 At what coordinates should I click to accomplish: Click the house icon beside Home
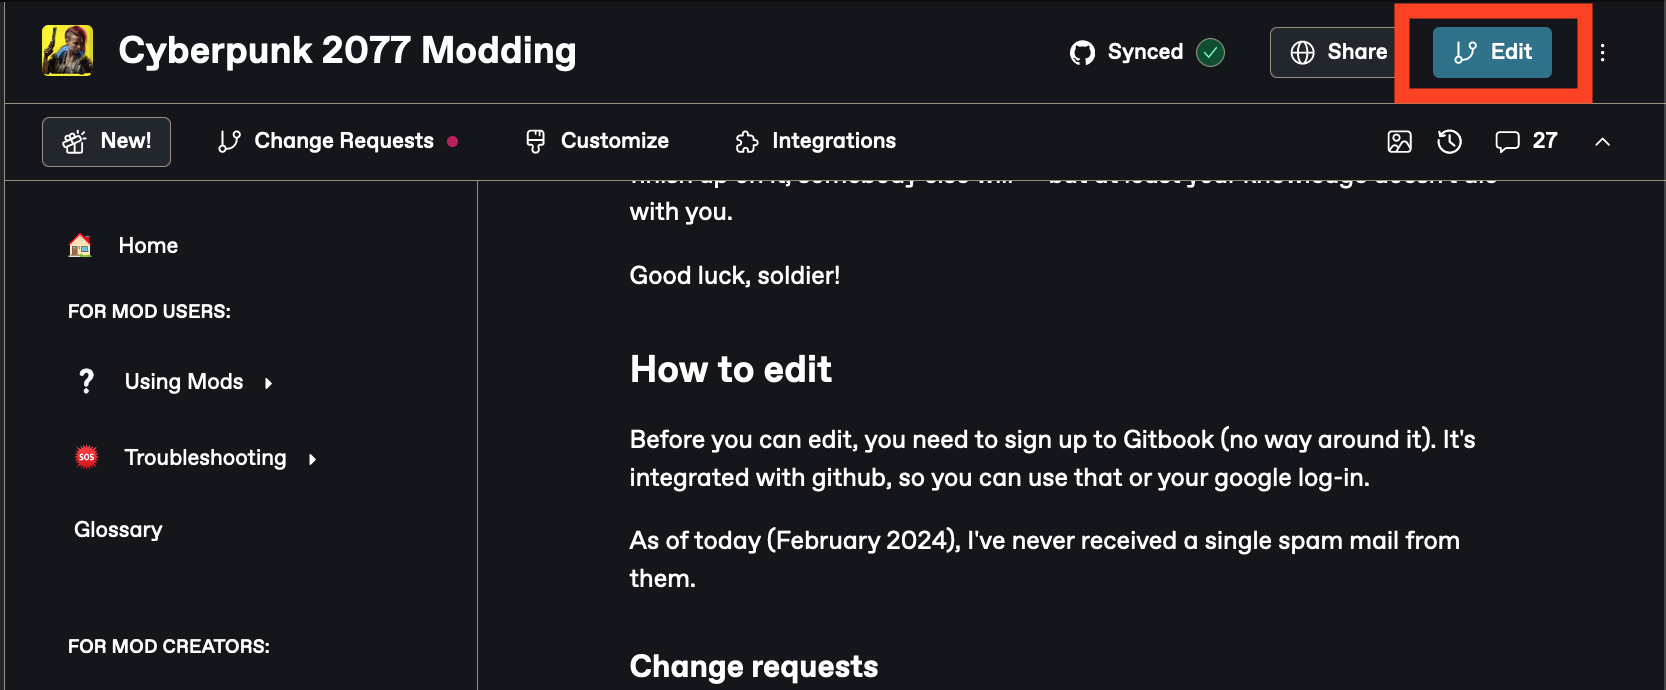[x=80, y=245]
